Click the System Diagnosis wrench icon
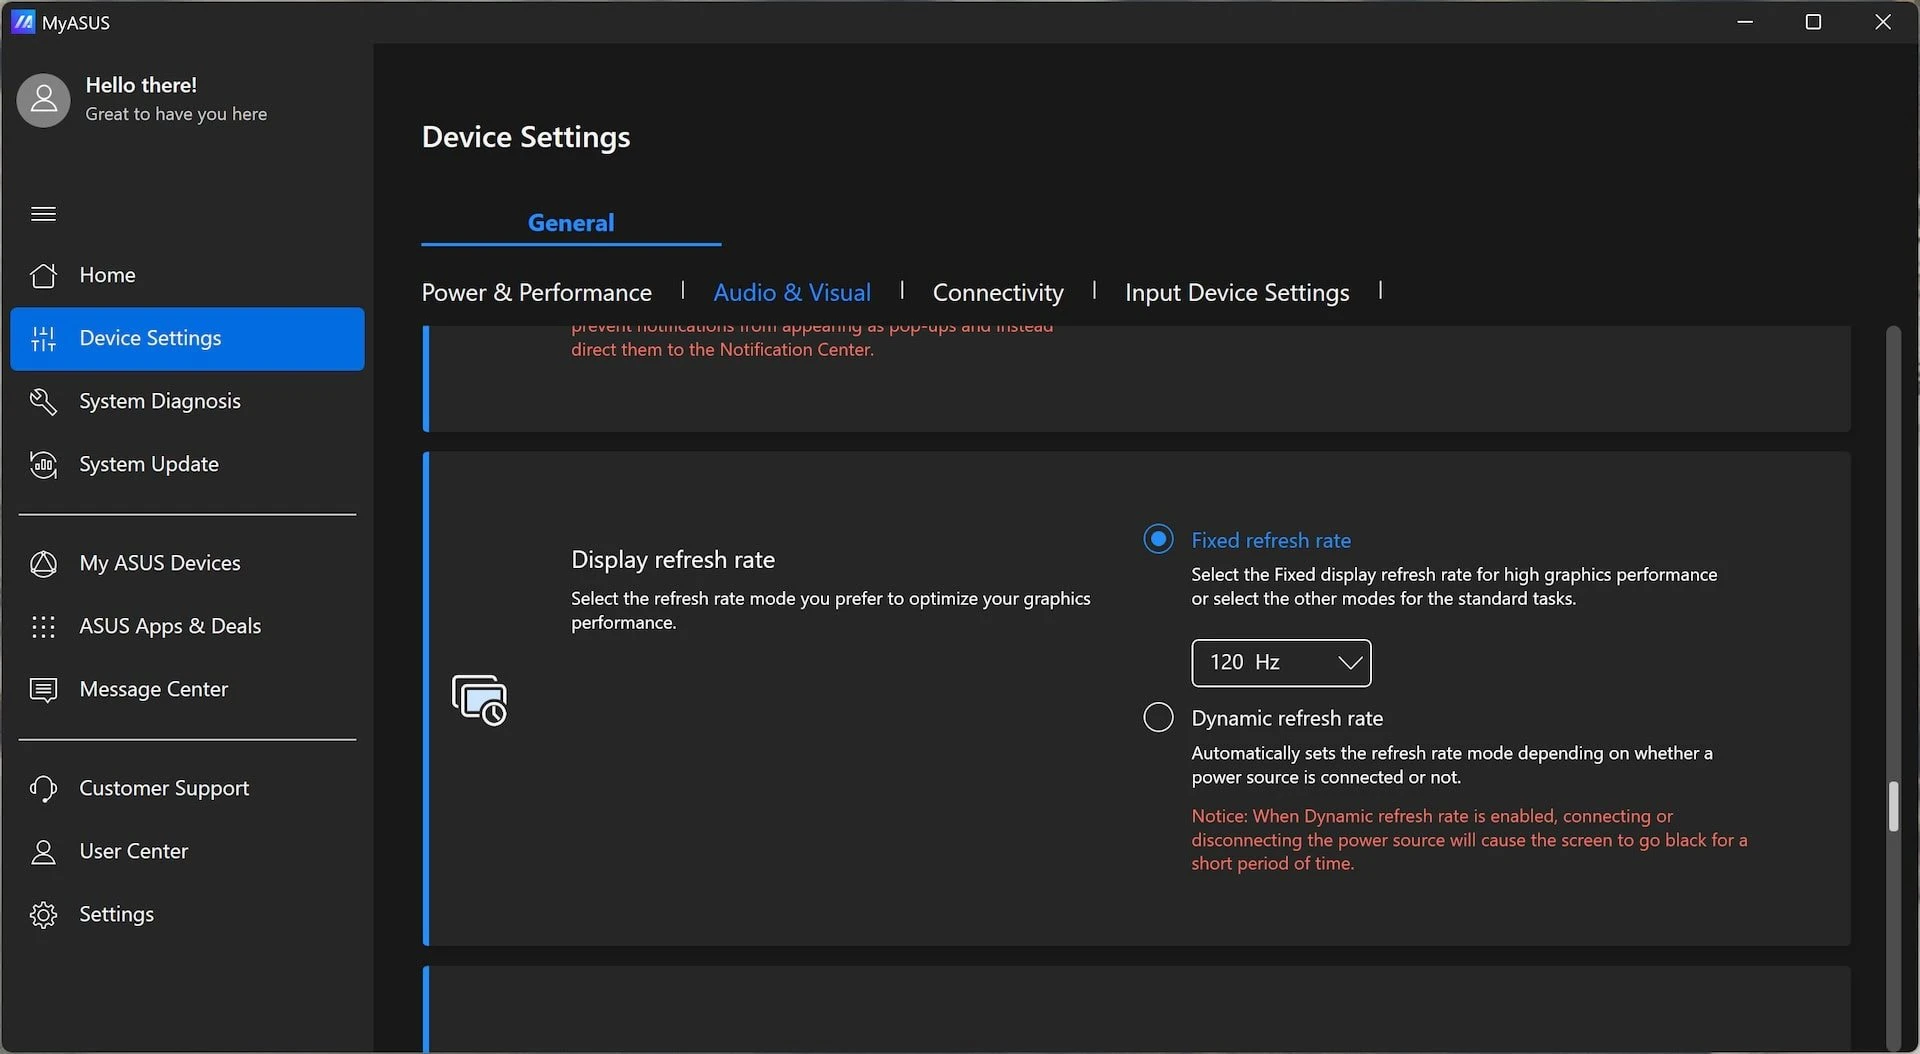The image size is (1920, 1054). coord(43,402)
